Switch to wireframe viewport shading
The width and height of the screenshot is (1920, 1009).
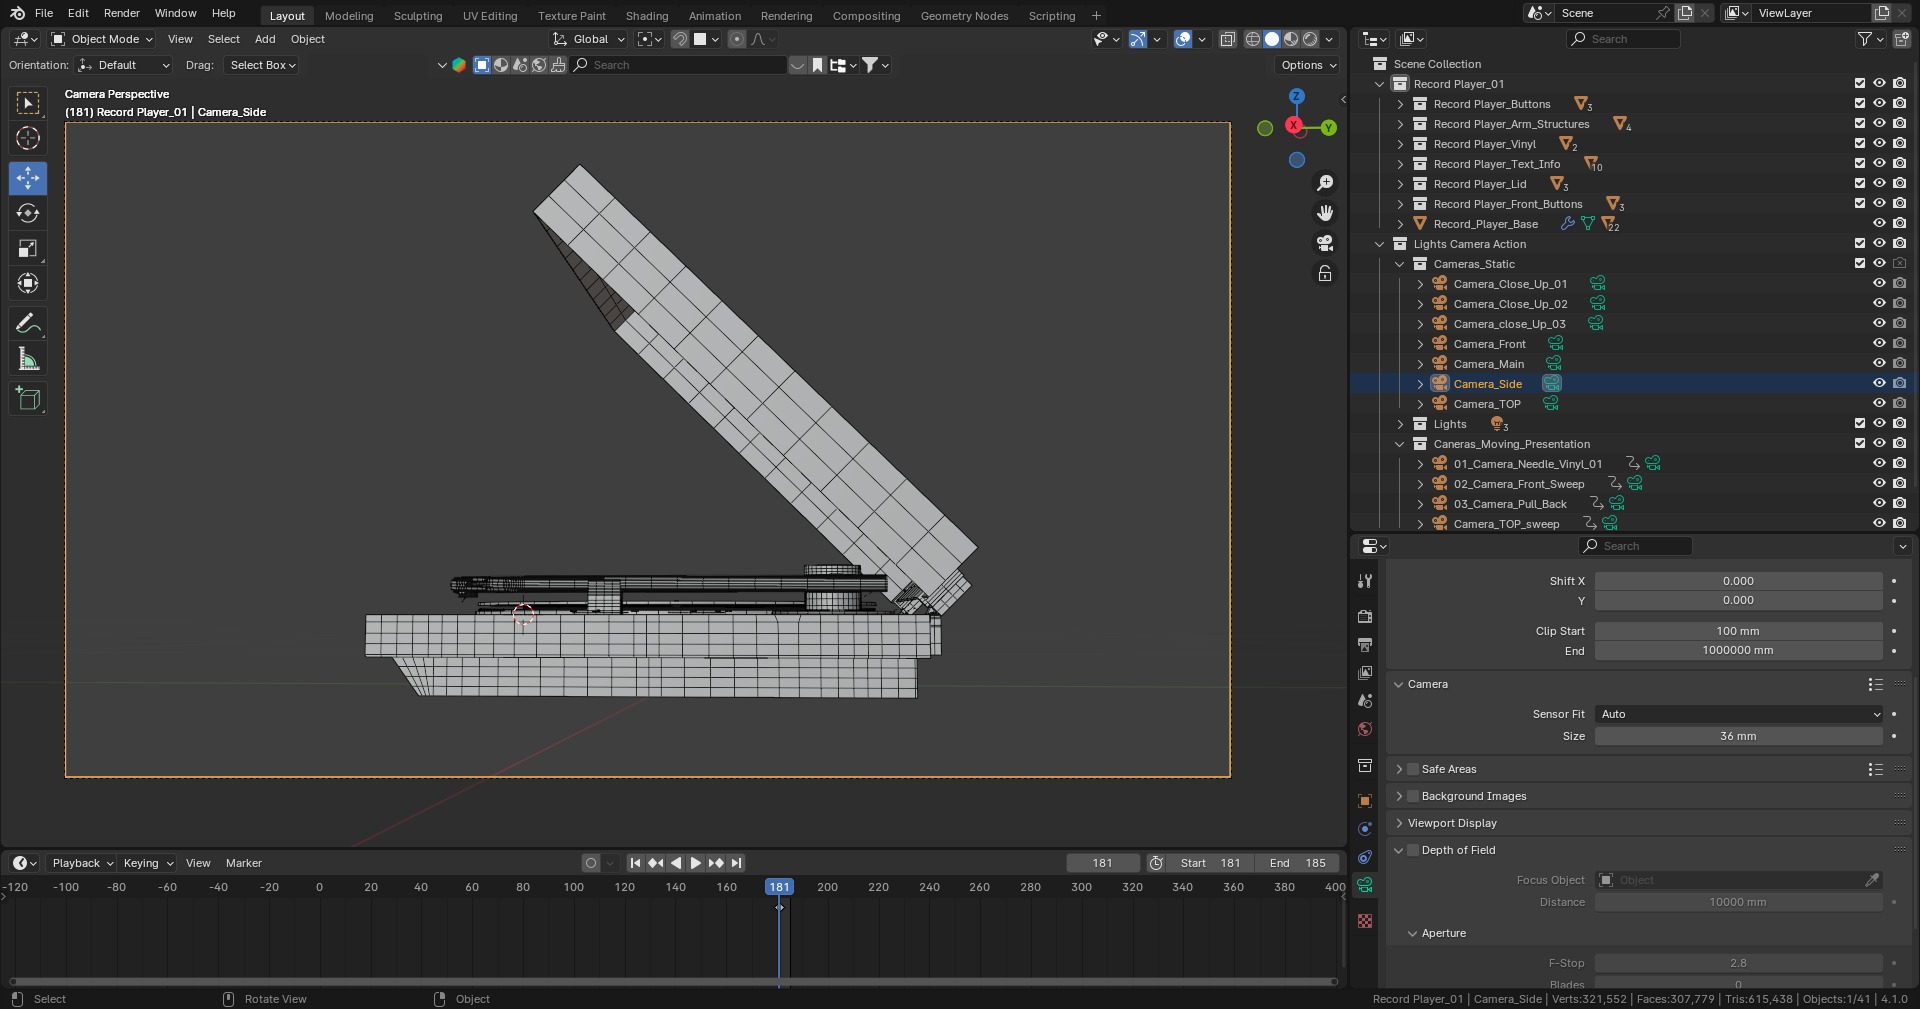point(1252,39)
